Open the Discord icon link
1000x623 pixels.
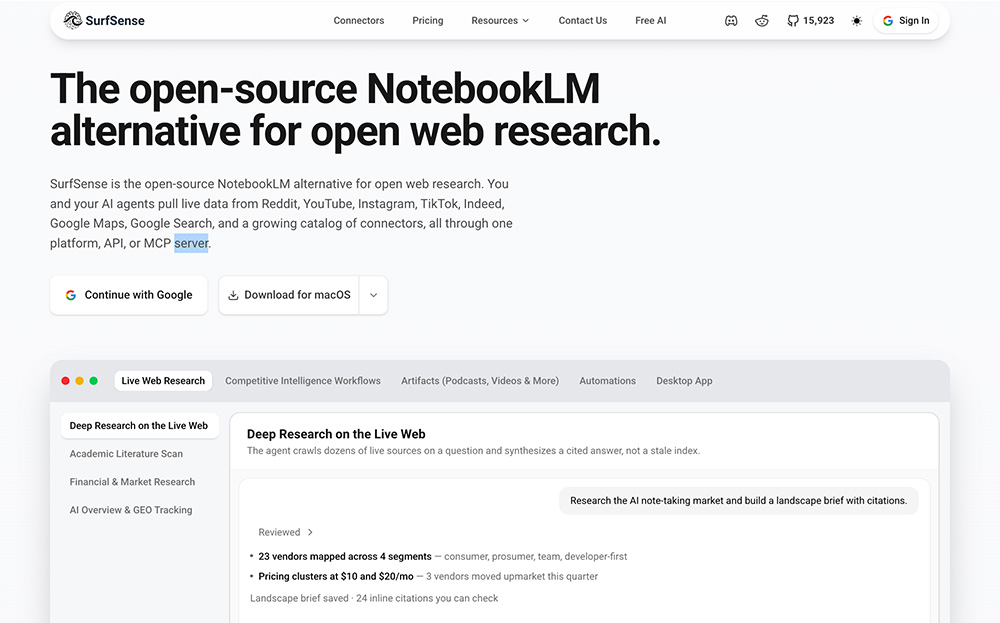coord(731,20)
